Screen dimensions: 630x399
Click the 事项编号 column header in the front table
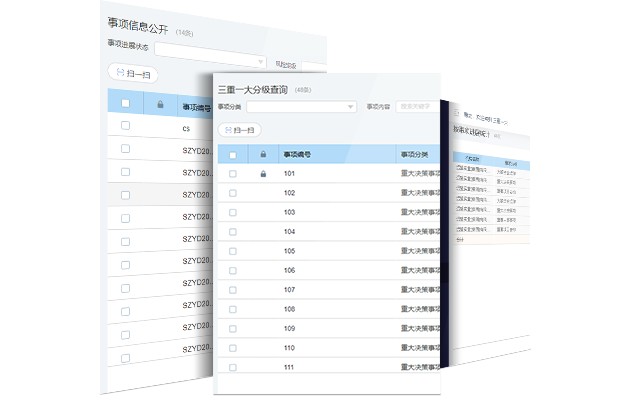pyautogui.click(x=297, y=155)
